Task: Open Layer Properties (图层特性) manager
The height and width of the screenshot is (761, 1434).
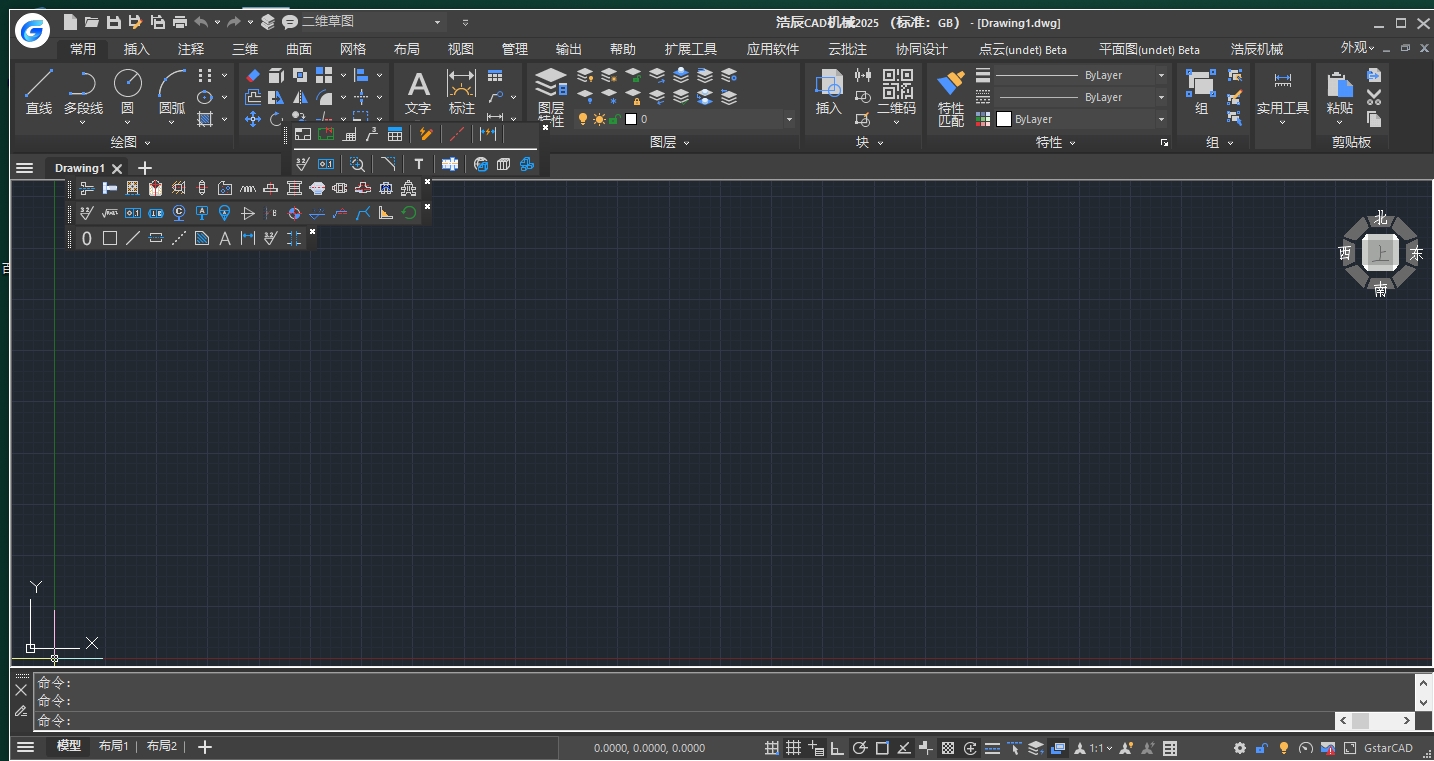Action: pyautogui.click(x=551, y=97)
